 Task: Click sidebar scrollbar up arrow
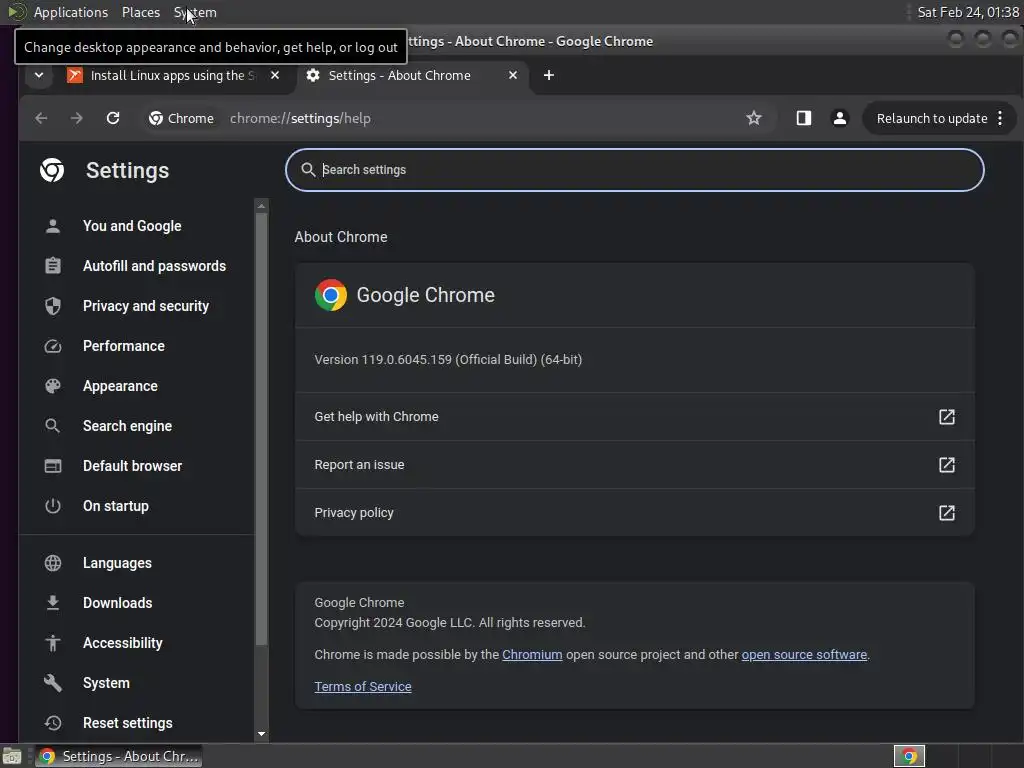[261, 206]
